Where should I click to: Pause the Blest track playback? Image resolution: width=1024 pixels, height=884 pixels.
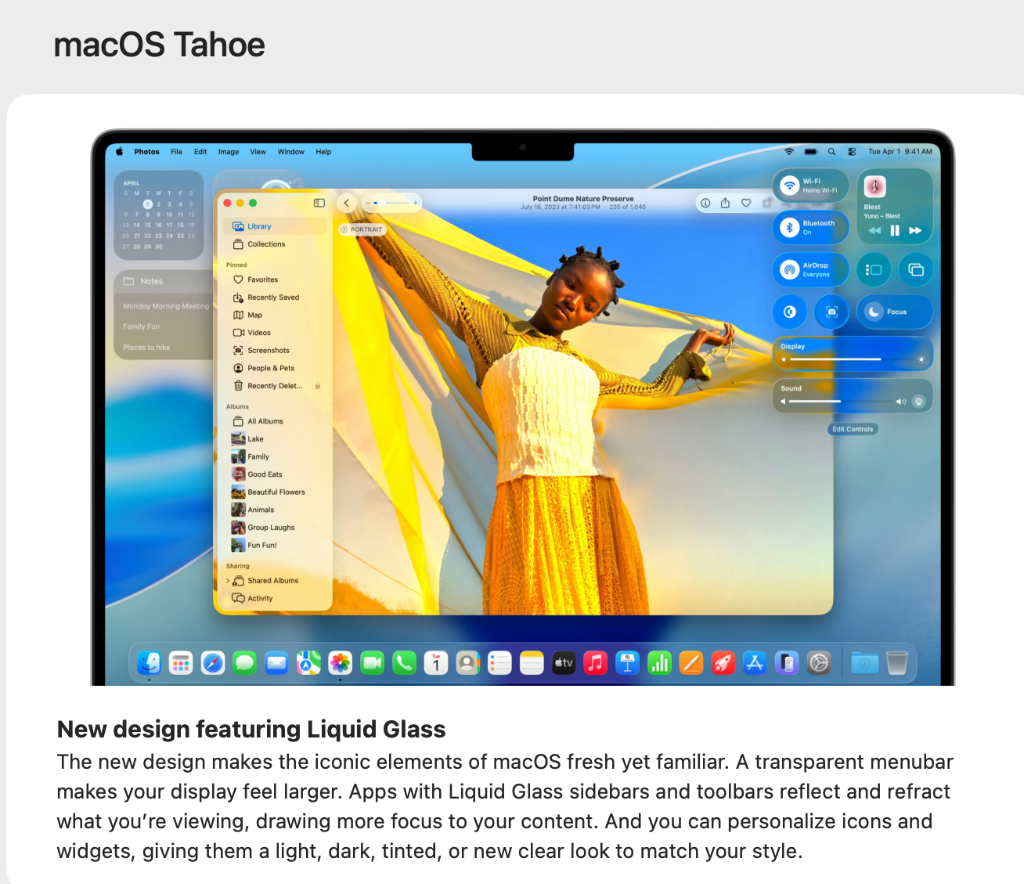(895, 230)
